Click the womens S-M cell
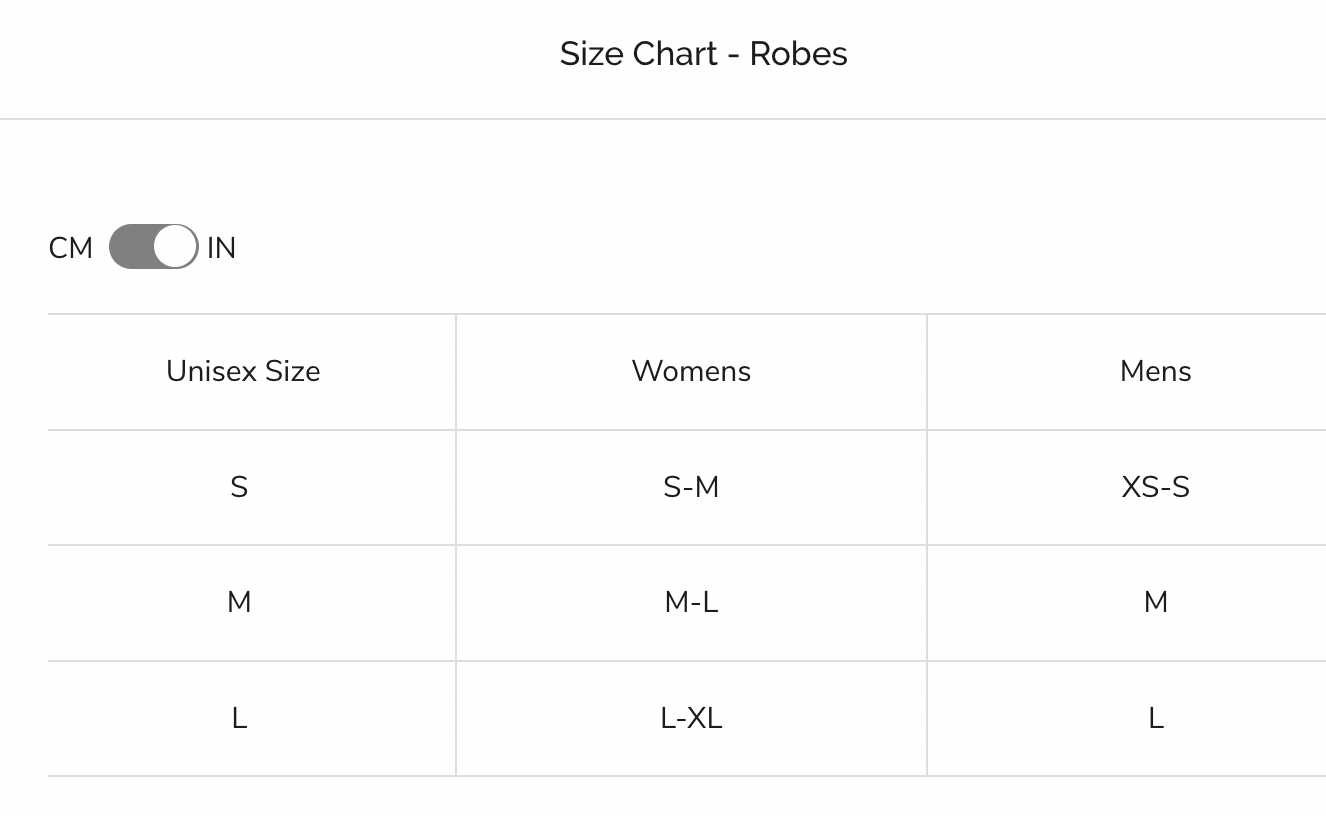Image resolution: width=1326 pixels, height=816 pixels. (691, 487)
